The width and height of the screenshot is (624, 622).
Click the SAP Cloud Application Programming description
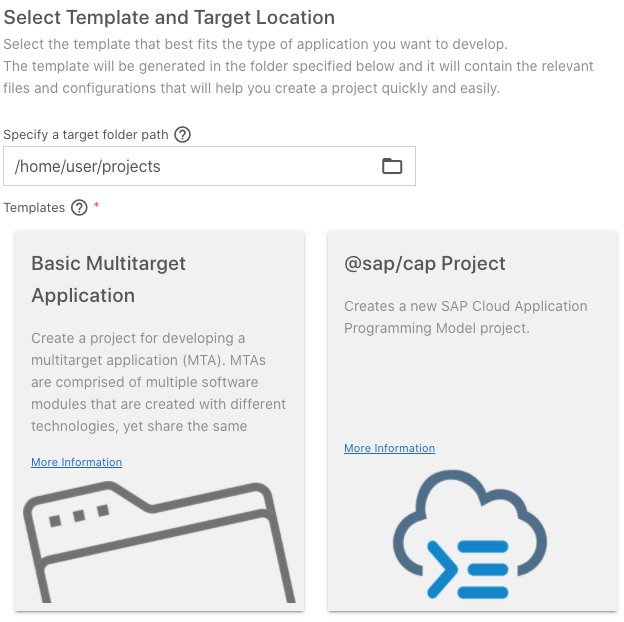click(x=466, y=317)
